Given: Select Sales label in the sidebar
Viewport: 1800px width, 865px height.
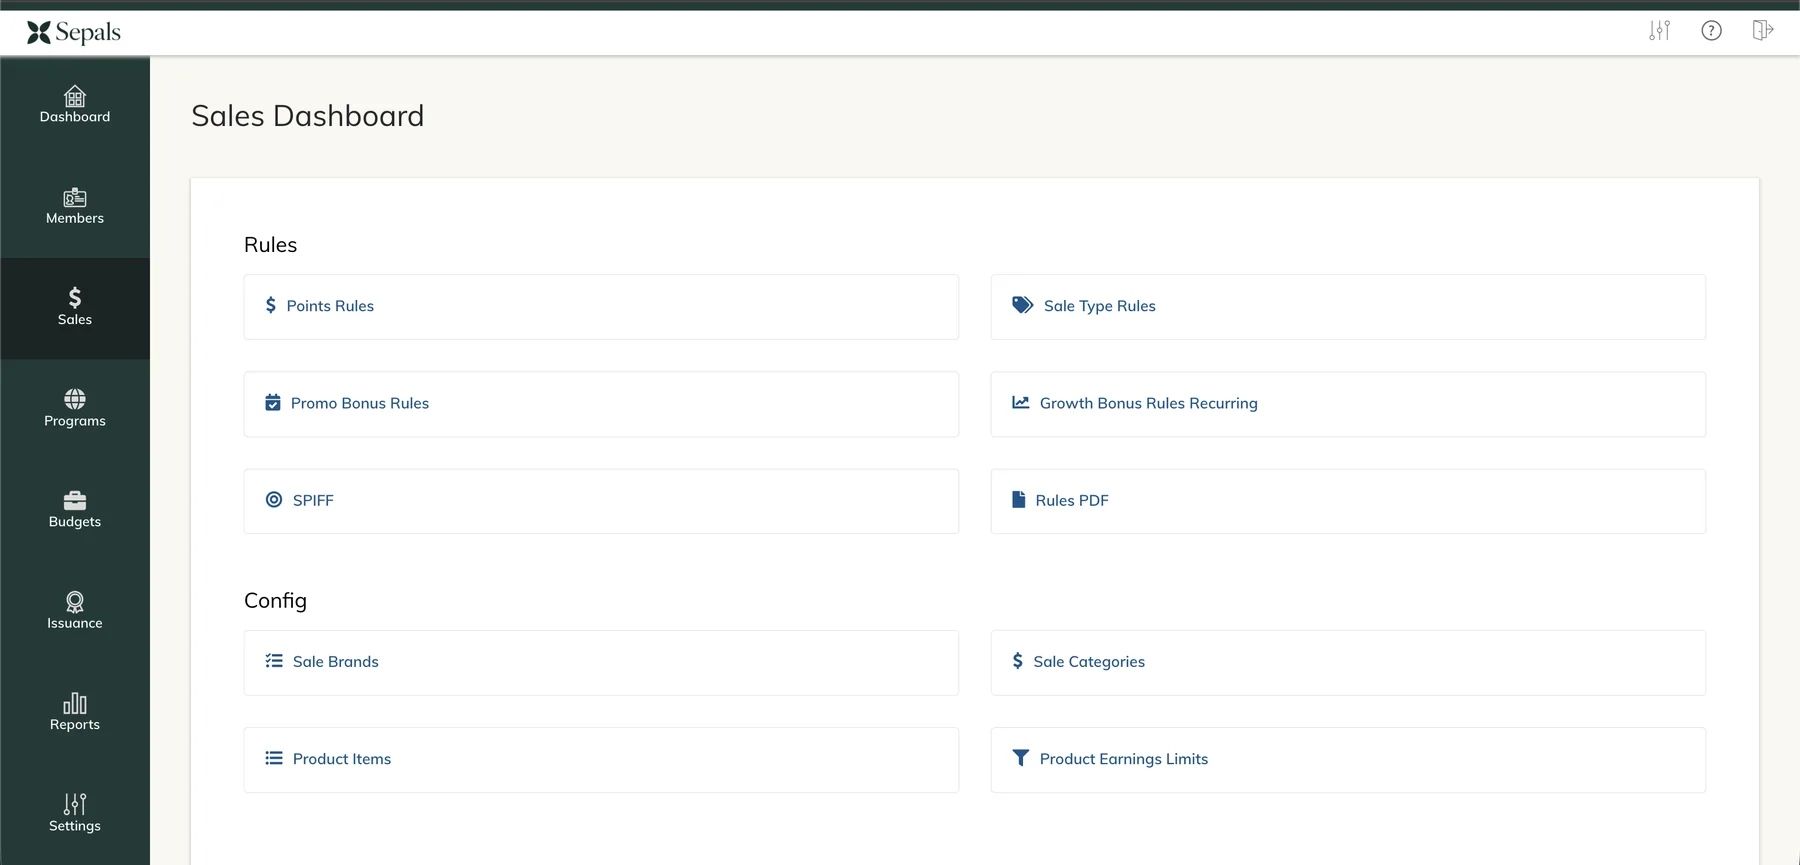Looking at the screenshot, I should point(75,320).
